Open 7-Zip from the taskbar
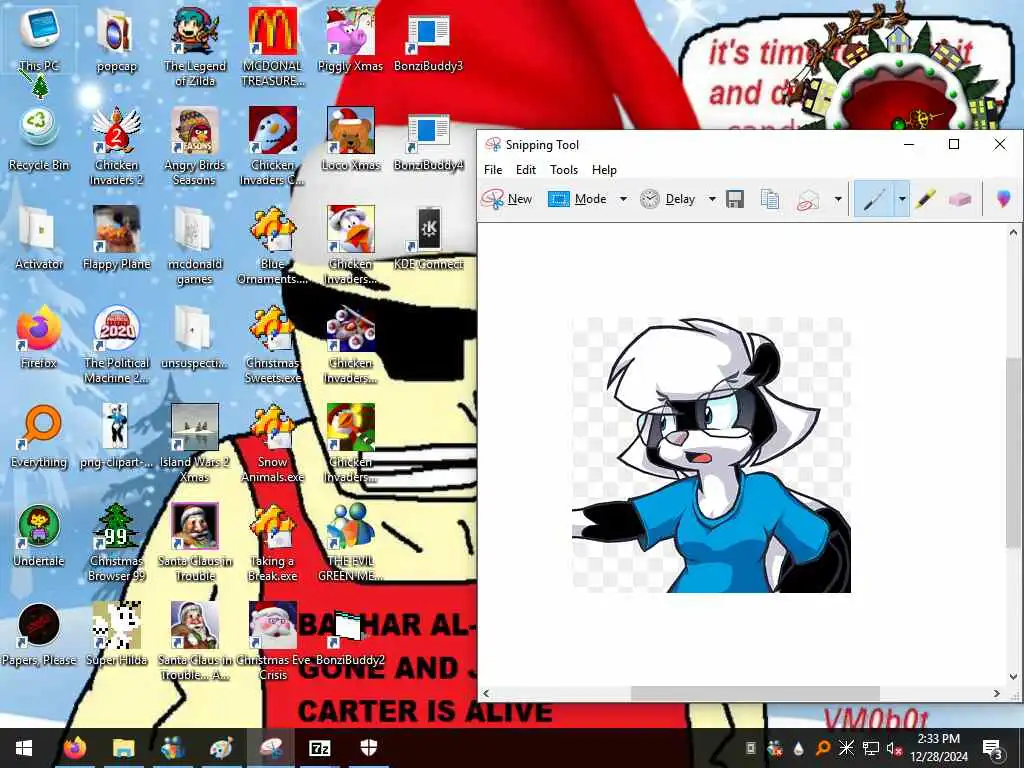Viewport: 1024px width, 768px height. (x=319, y=748)
